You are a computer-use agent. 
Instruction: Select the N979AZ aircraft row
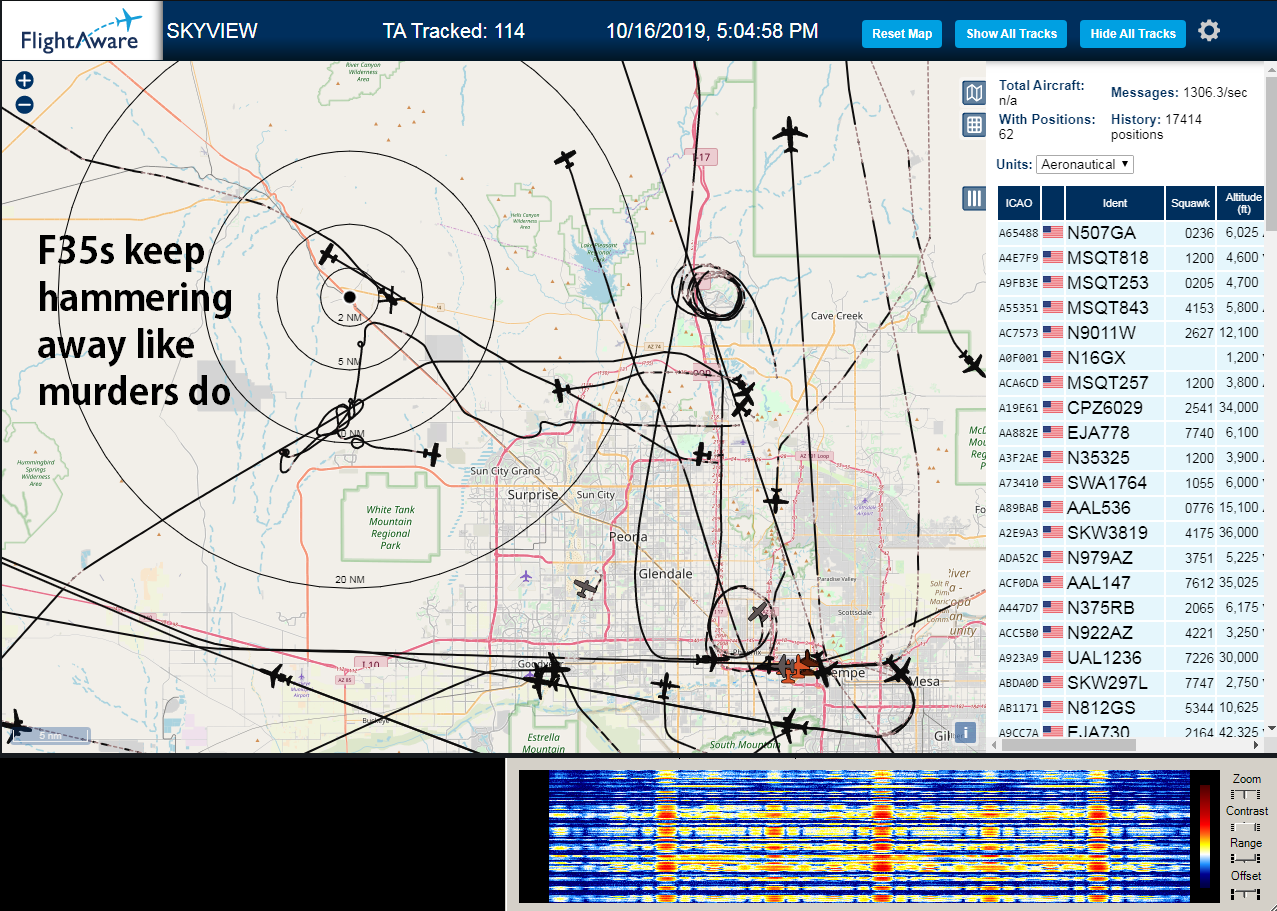[x=1131, y=557]
